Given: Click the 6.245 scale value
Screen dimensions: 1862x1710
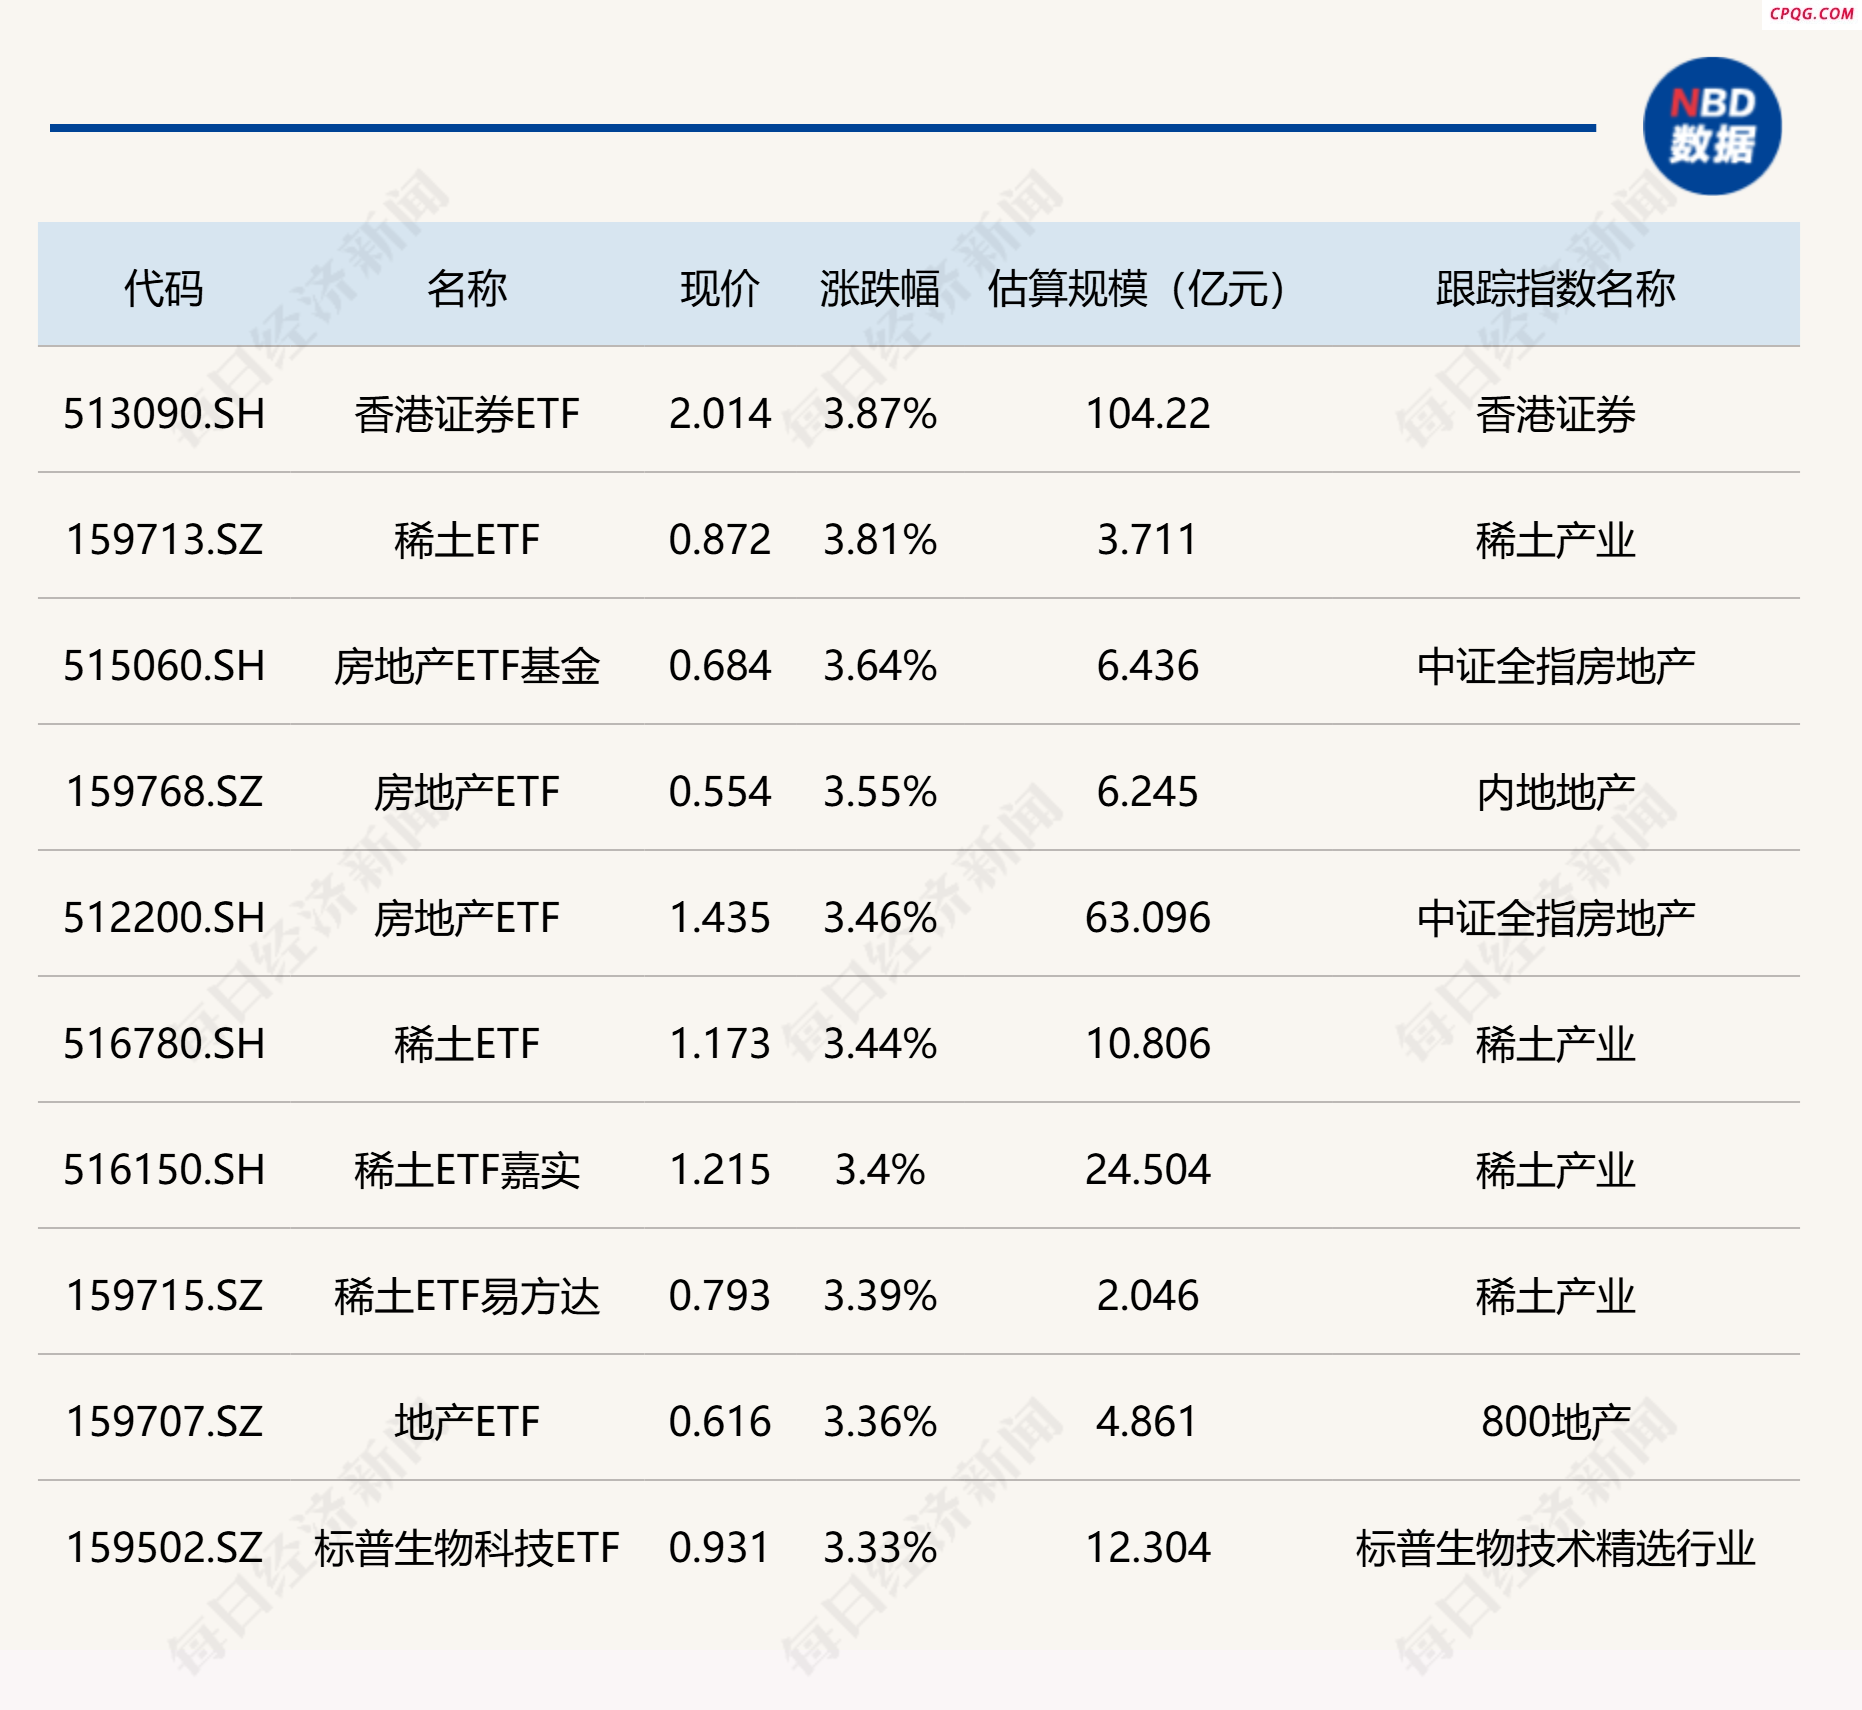Looking at the screenshot, I should [x=1148, y=792].
